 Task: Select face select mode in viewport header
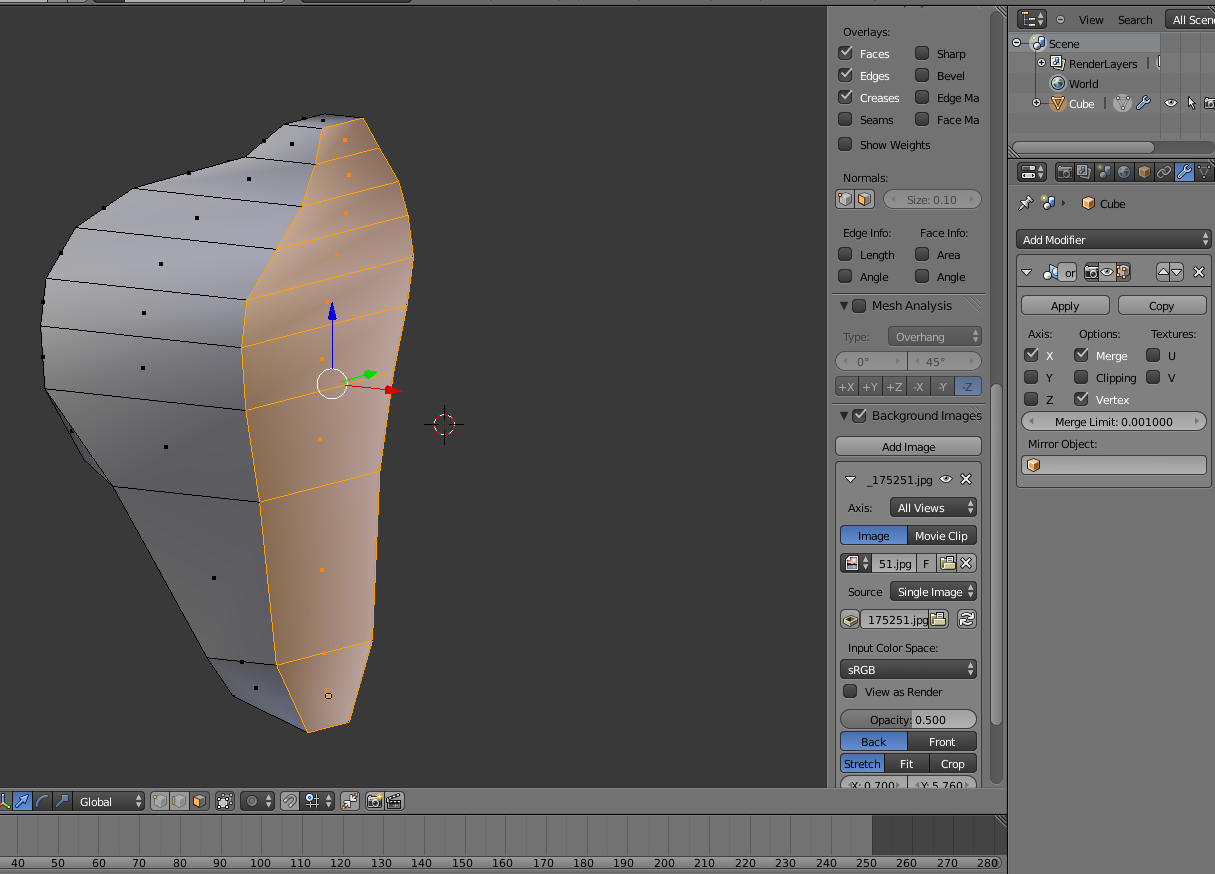tap(200, 801)
